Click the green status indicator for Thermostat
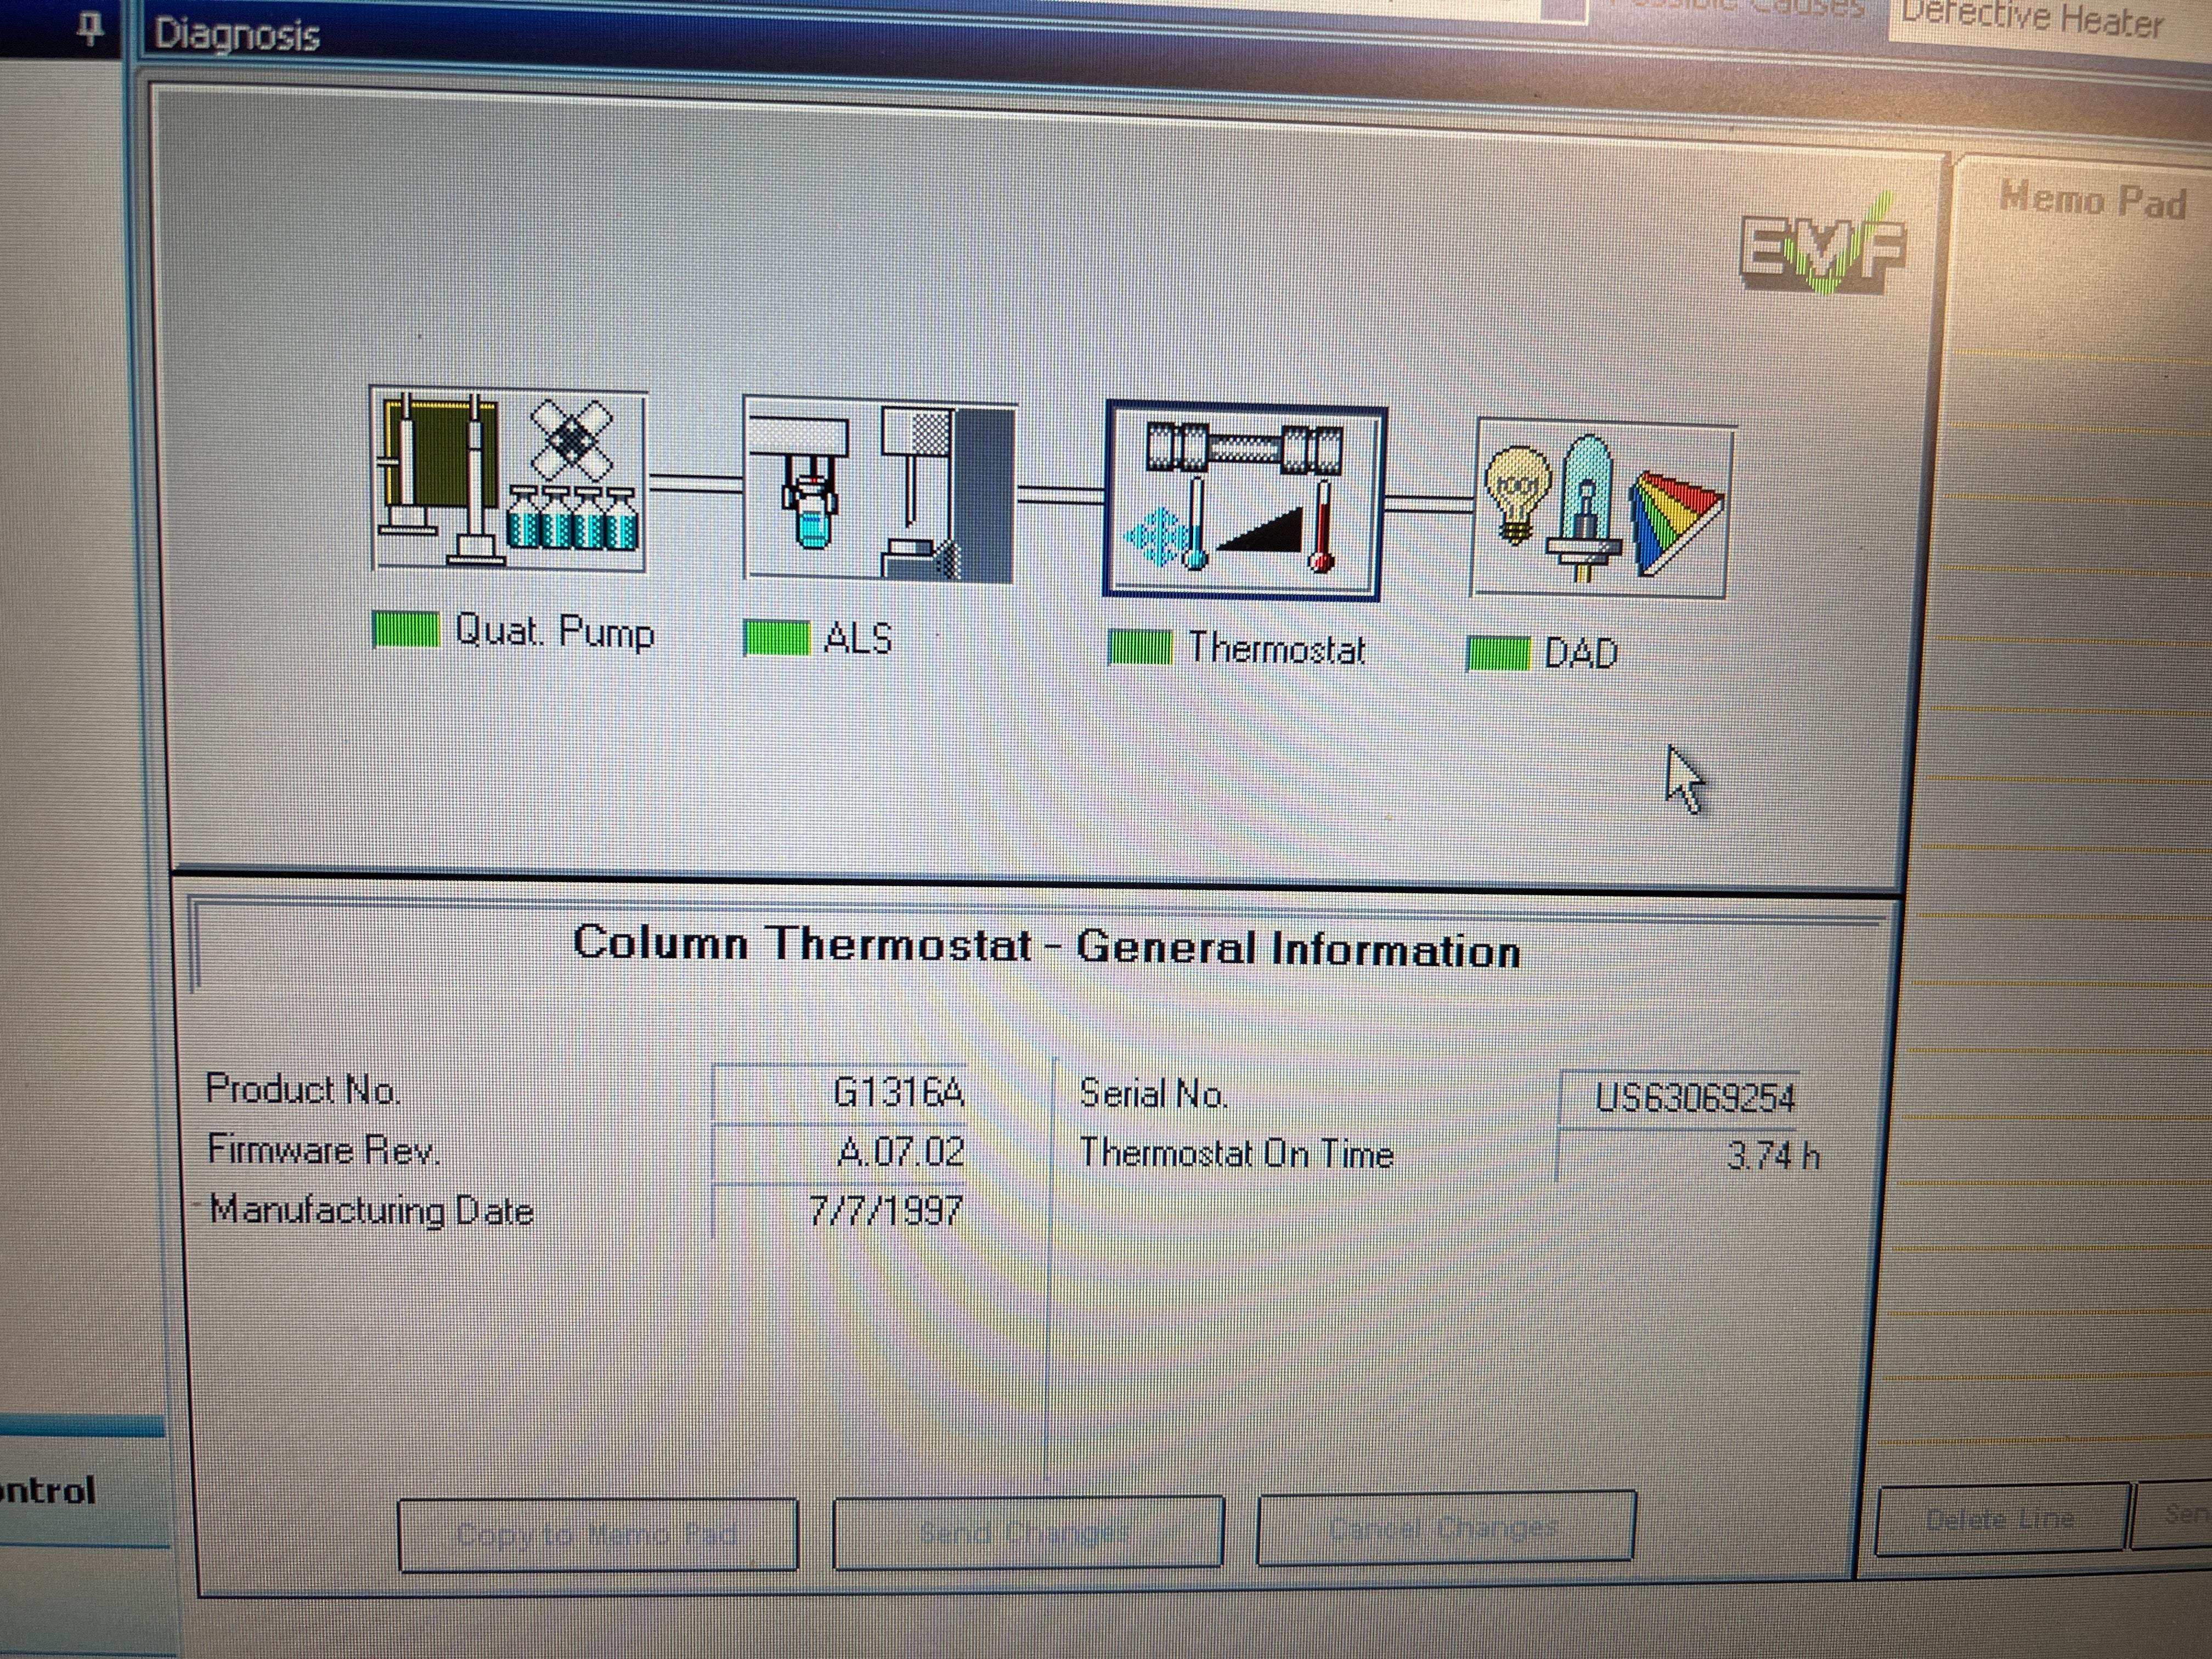 pyautogui.click(x=1141, y=648)
